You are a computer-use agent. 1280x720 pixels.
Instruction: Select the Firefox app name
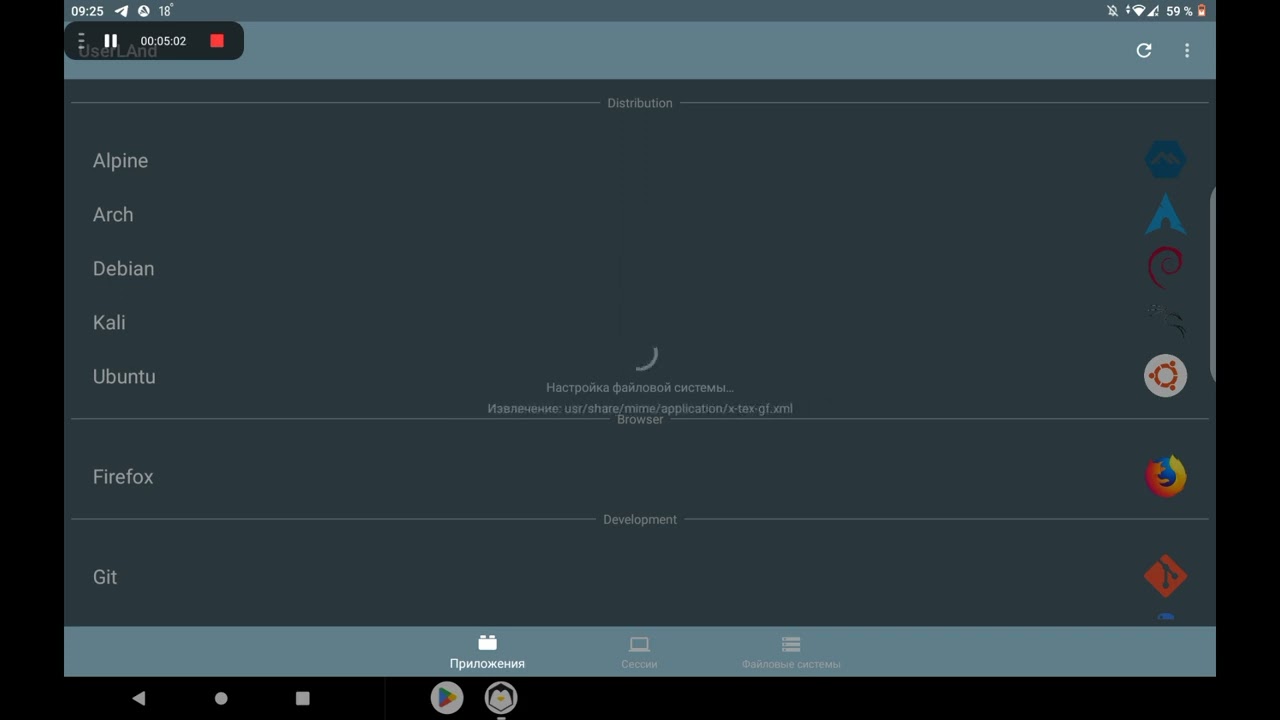coord(123,477)
